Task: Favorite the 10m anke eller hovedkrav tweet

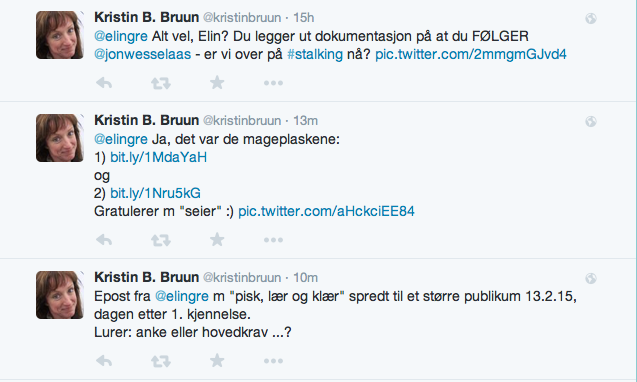Action: pyautogui.click(x=217, y=360)
